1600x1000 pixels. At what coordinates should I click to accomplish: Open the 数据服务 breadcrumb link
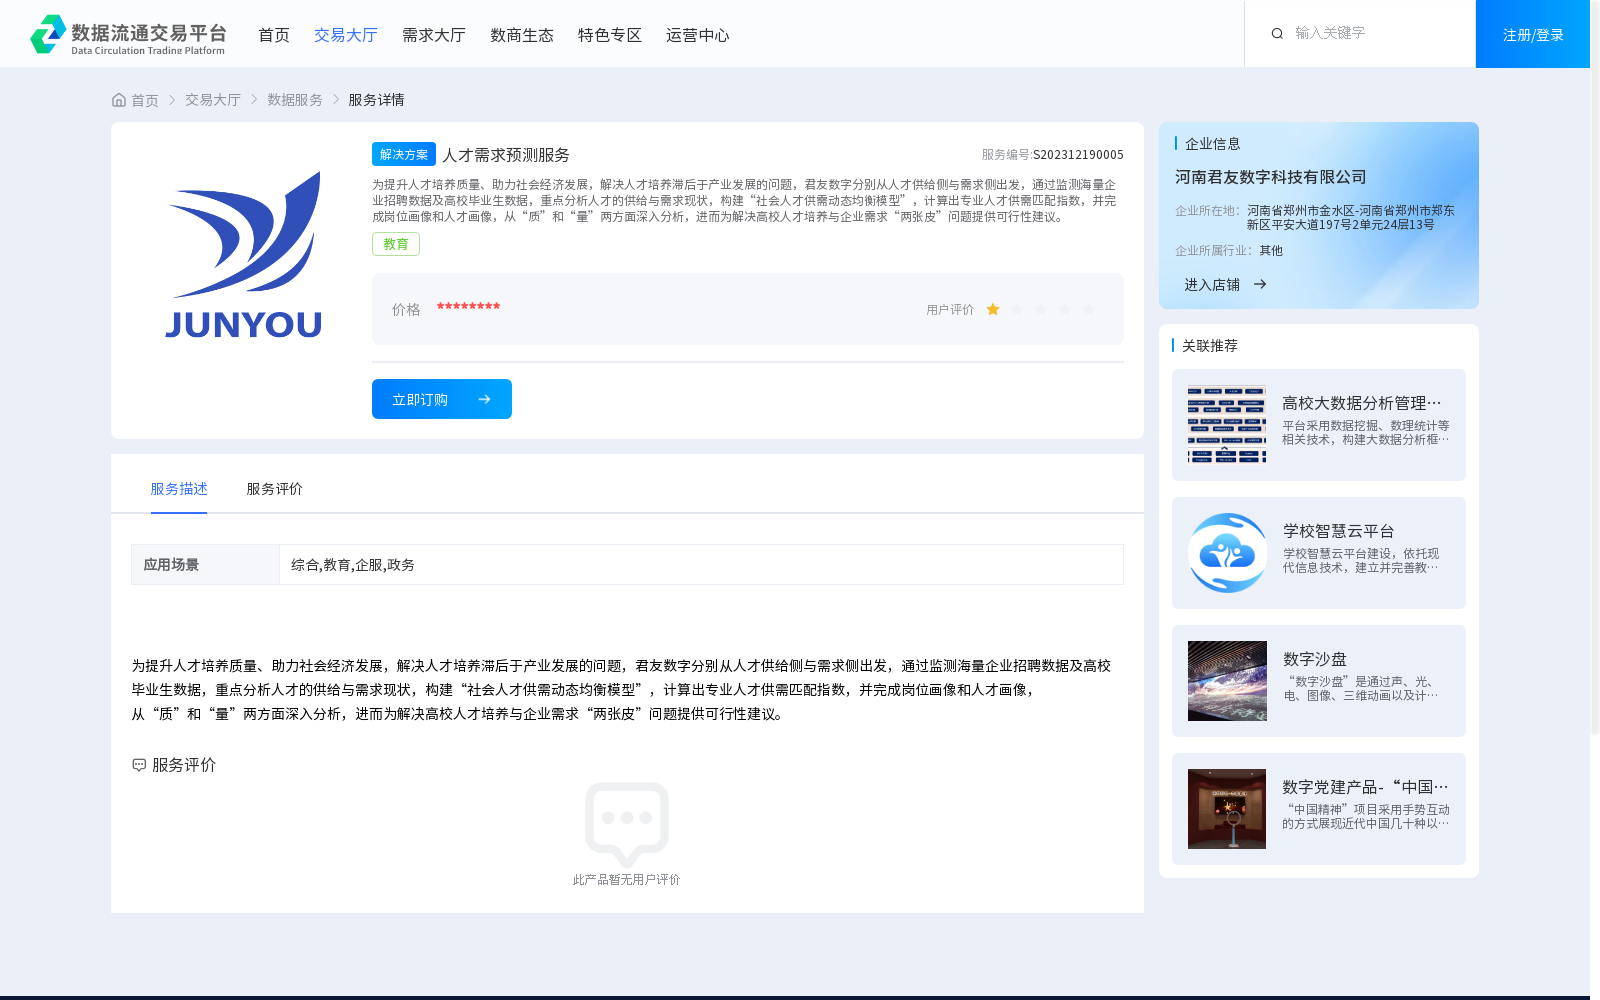tap(292, 99)
